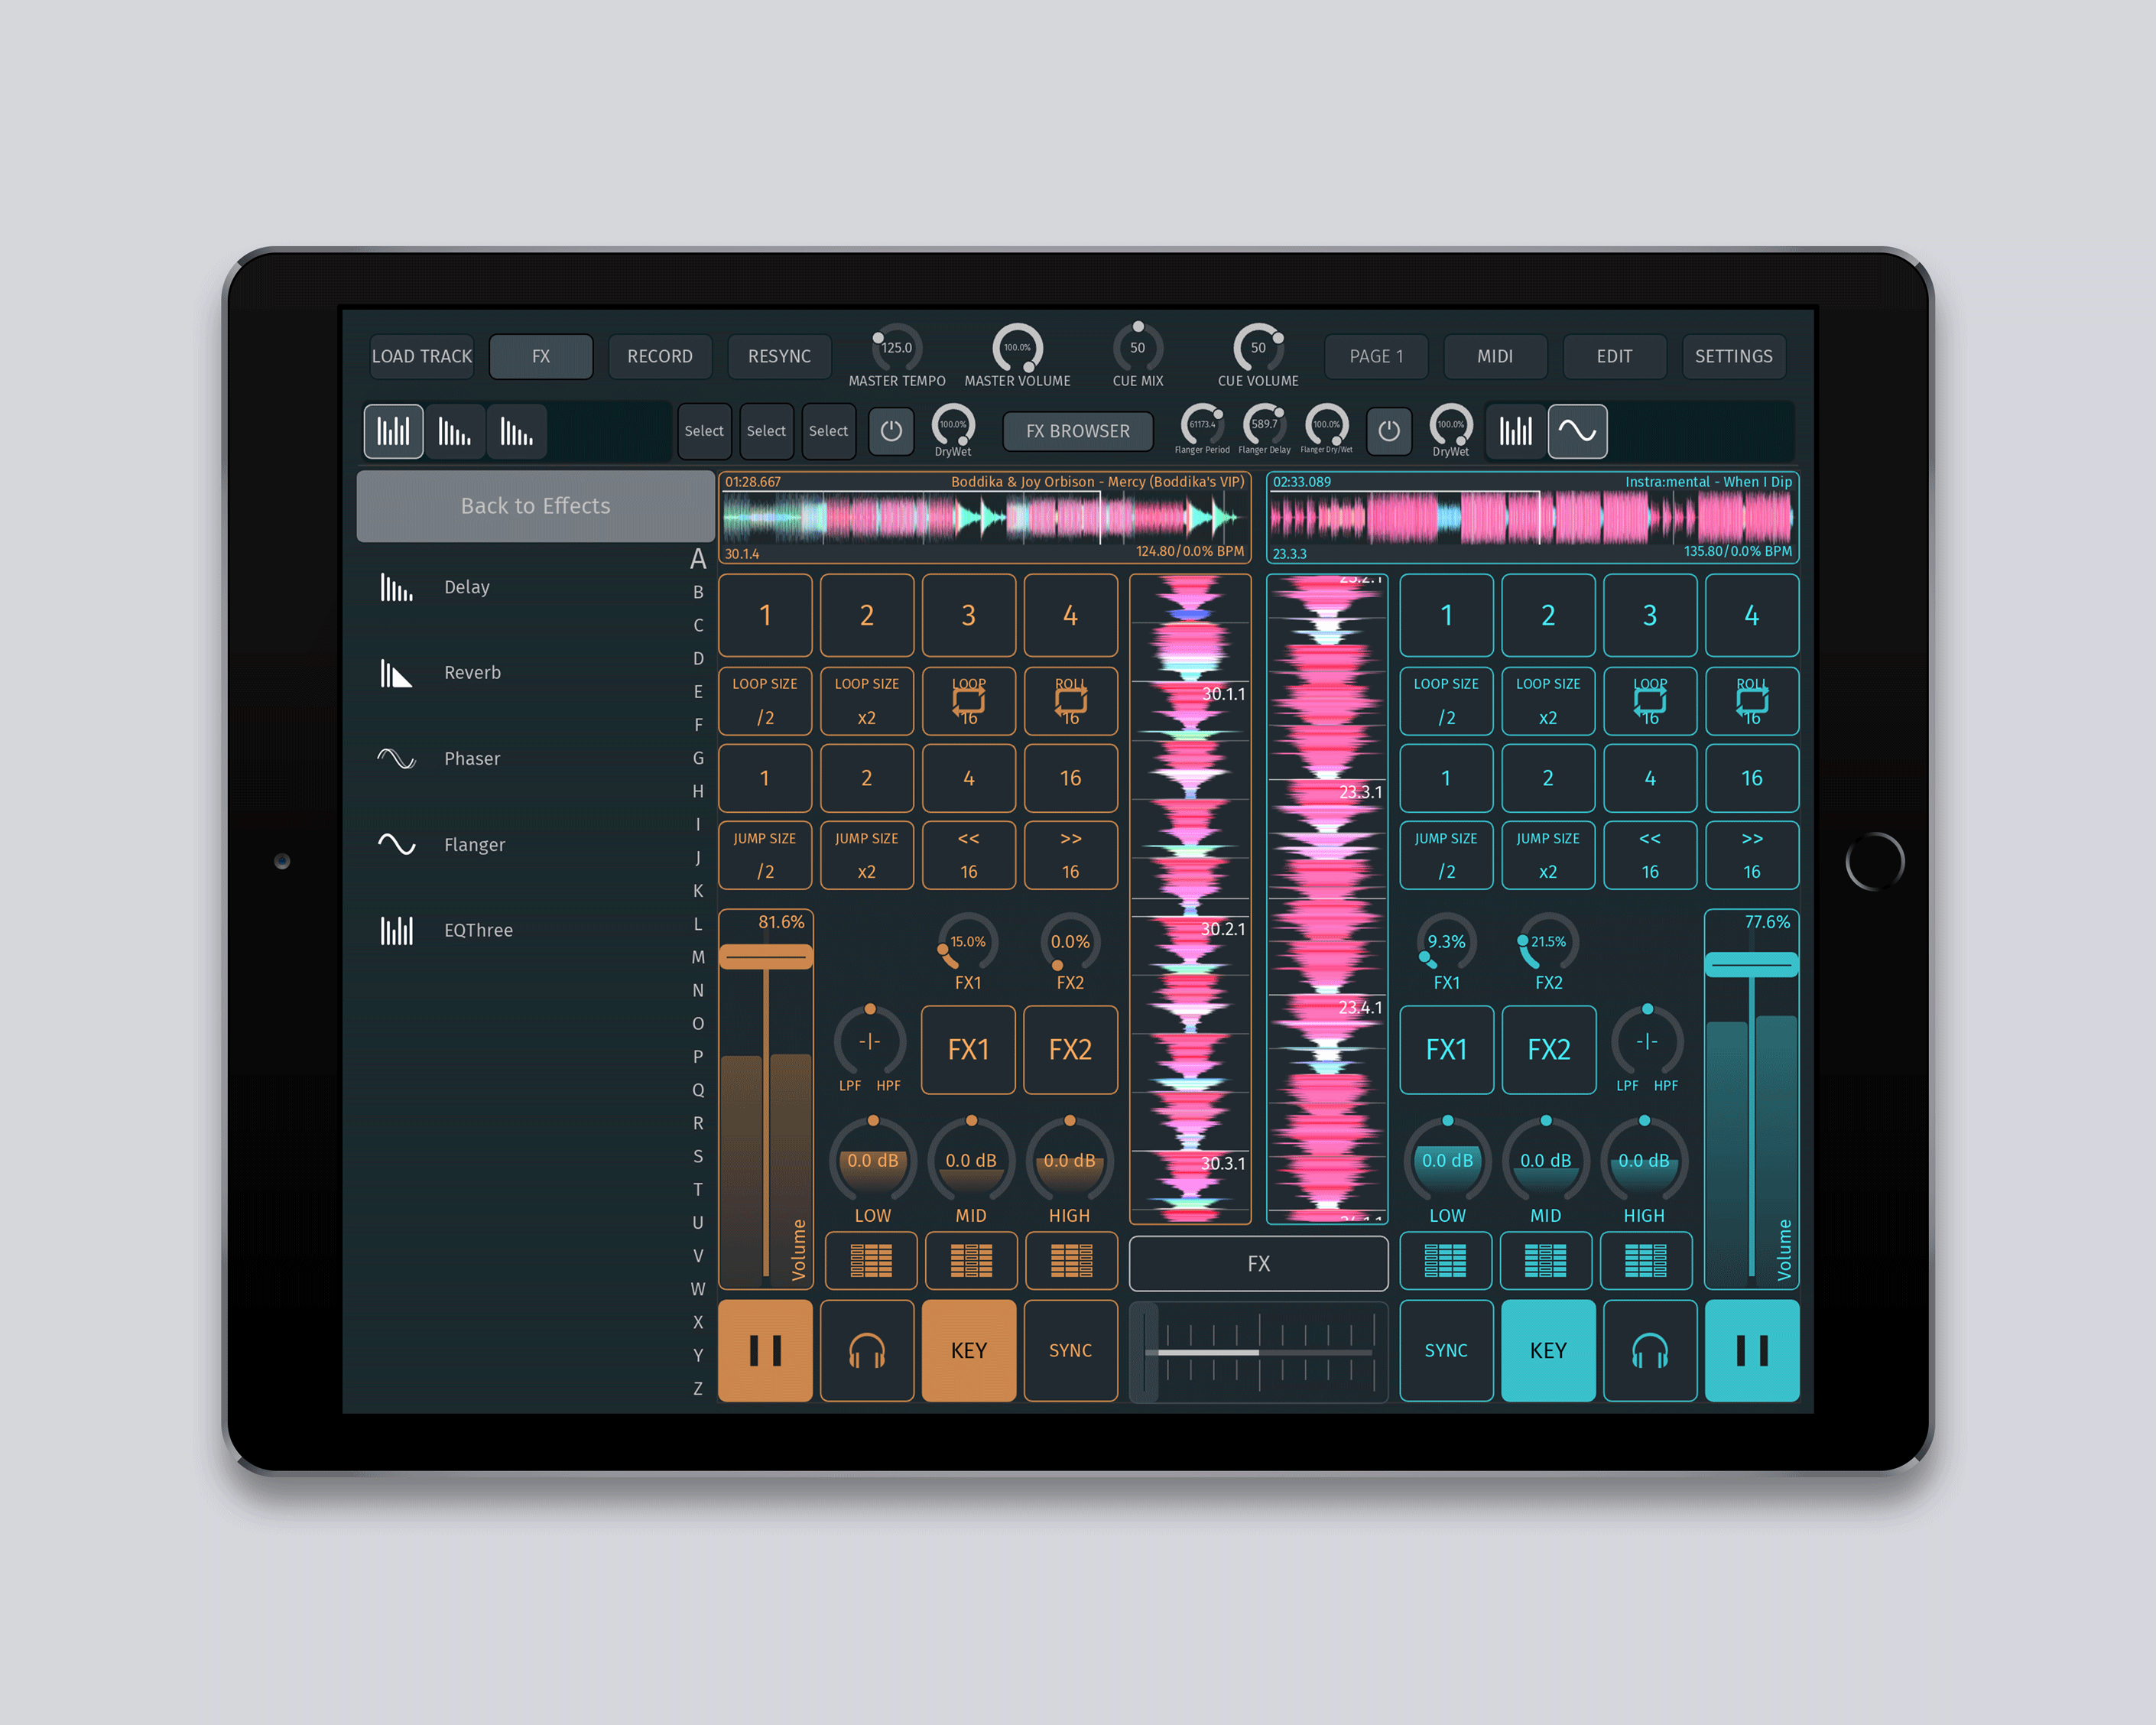
Task: Trigger left deck hot cue 1
Action: pos(765,615)
